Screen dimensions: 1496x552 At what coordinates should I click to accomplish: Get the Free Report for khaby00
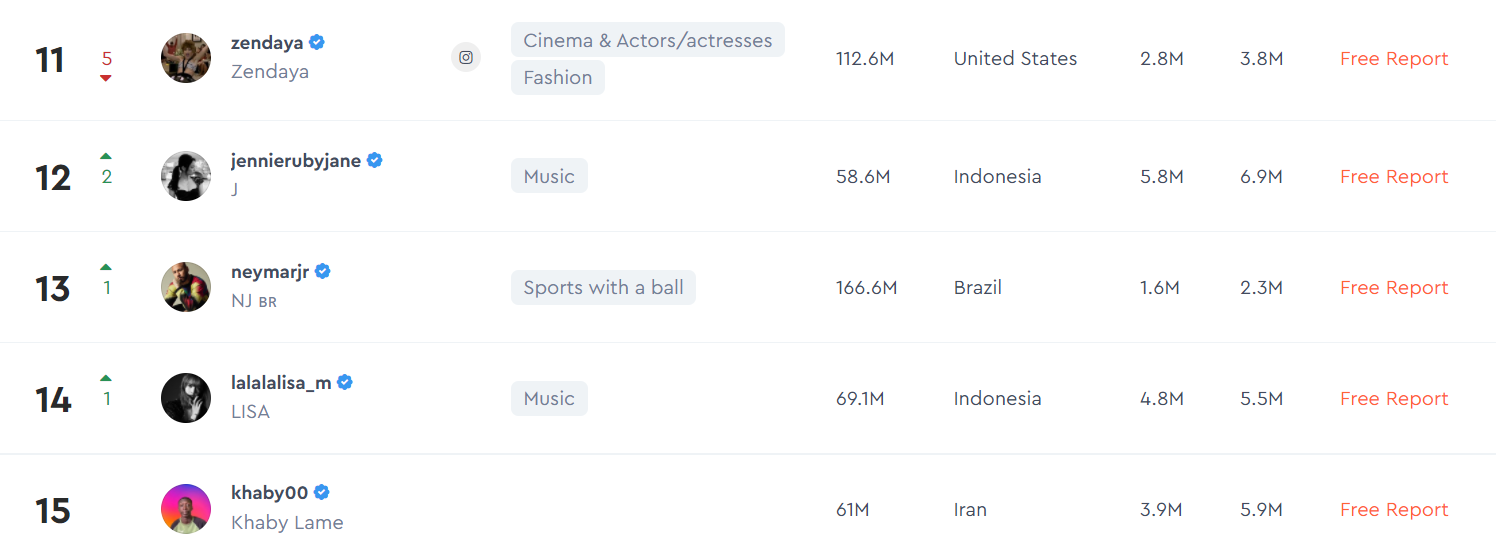click(1393, 510)
